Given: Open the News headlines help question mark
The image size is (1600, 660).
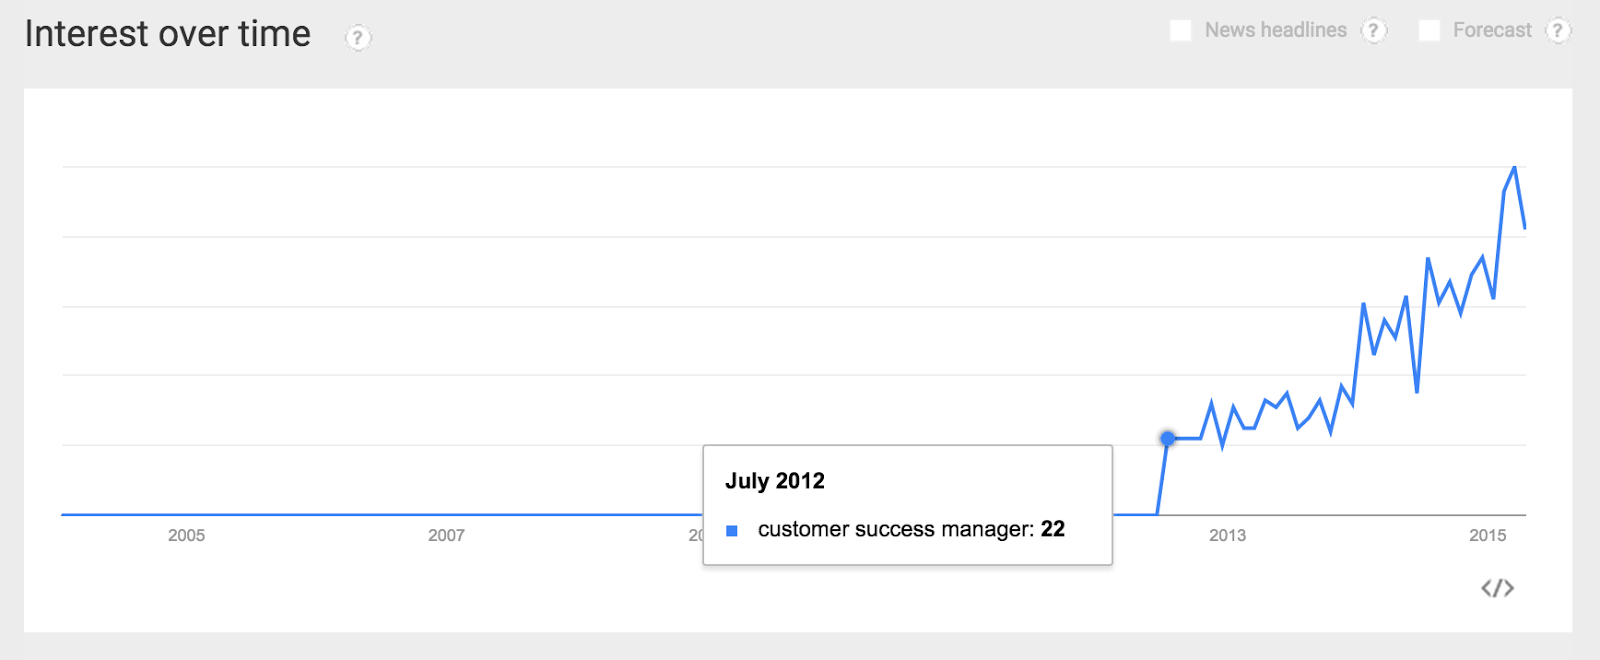Looking at the screenshot, I should click(x=1374, y=31).
